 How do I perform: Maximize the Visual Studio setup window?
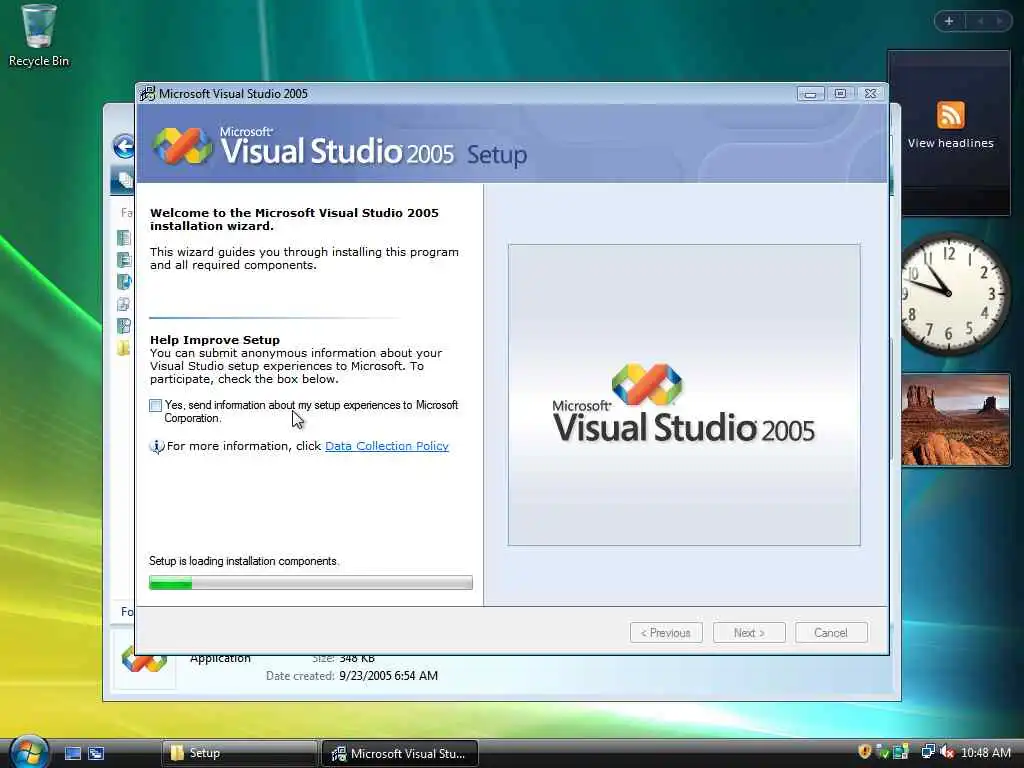click(x=840, y=94)
